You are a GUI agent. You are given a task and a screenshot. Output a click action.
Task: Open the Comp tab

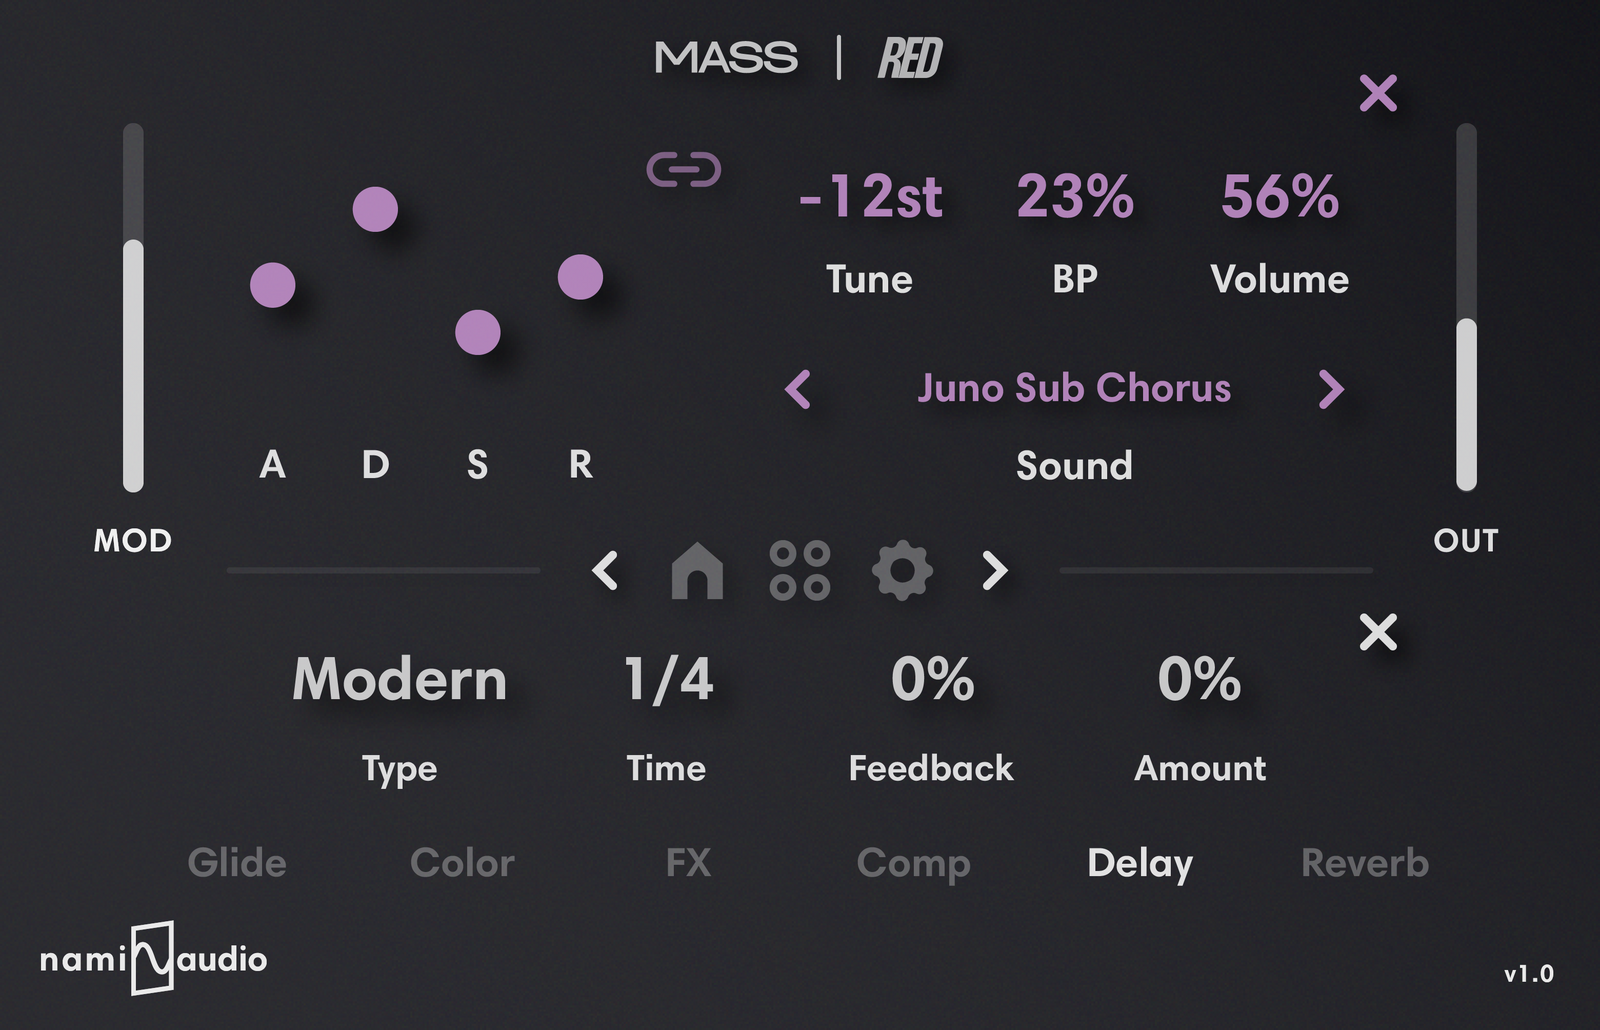pos(915,862)
